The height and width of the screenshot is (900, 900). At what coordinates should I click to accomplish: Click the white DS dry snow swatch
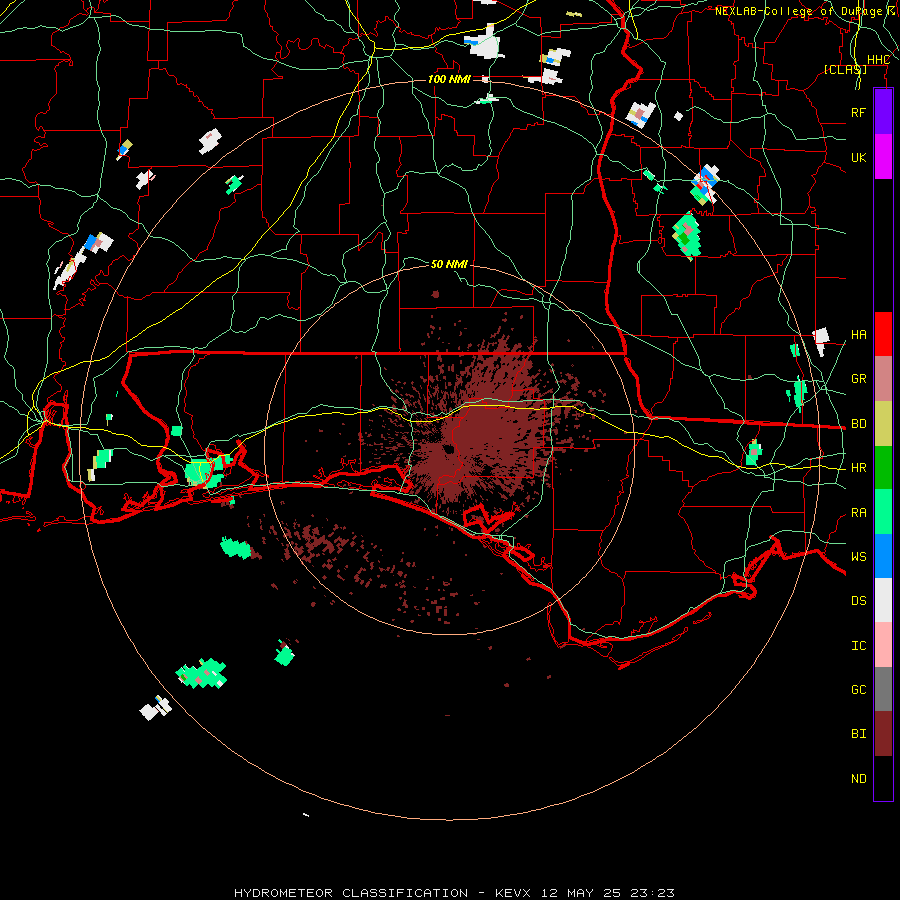pos(883,600)
